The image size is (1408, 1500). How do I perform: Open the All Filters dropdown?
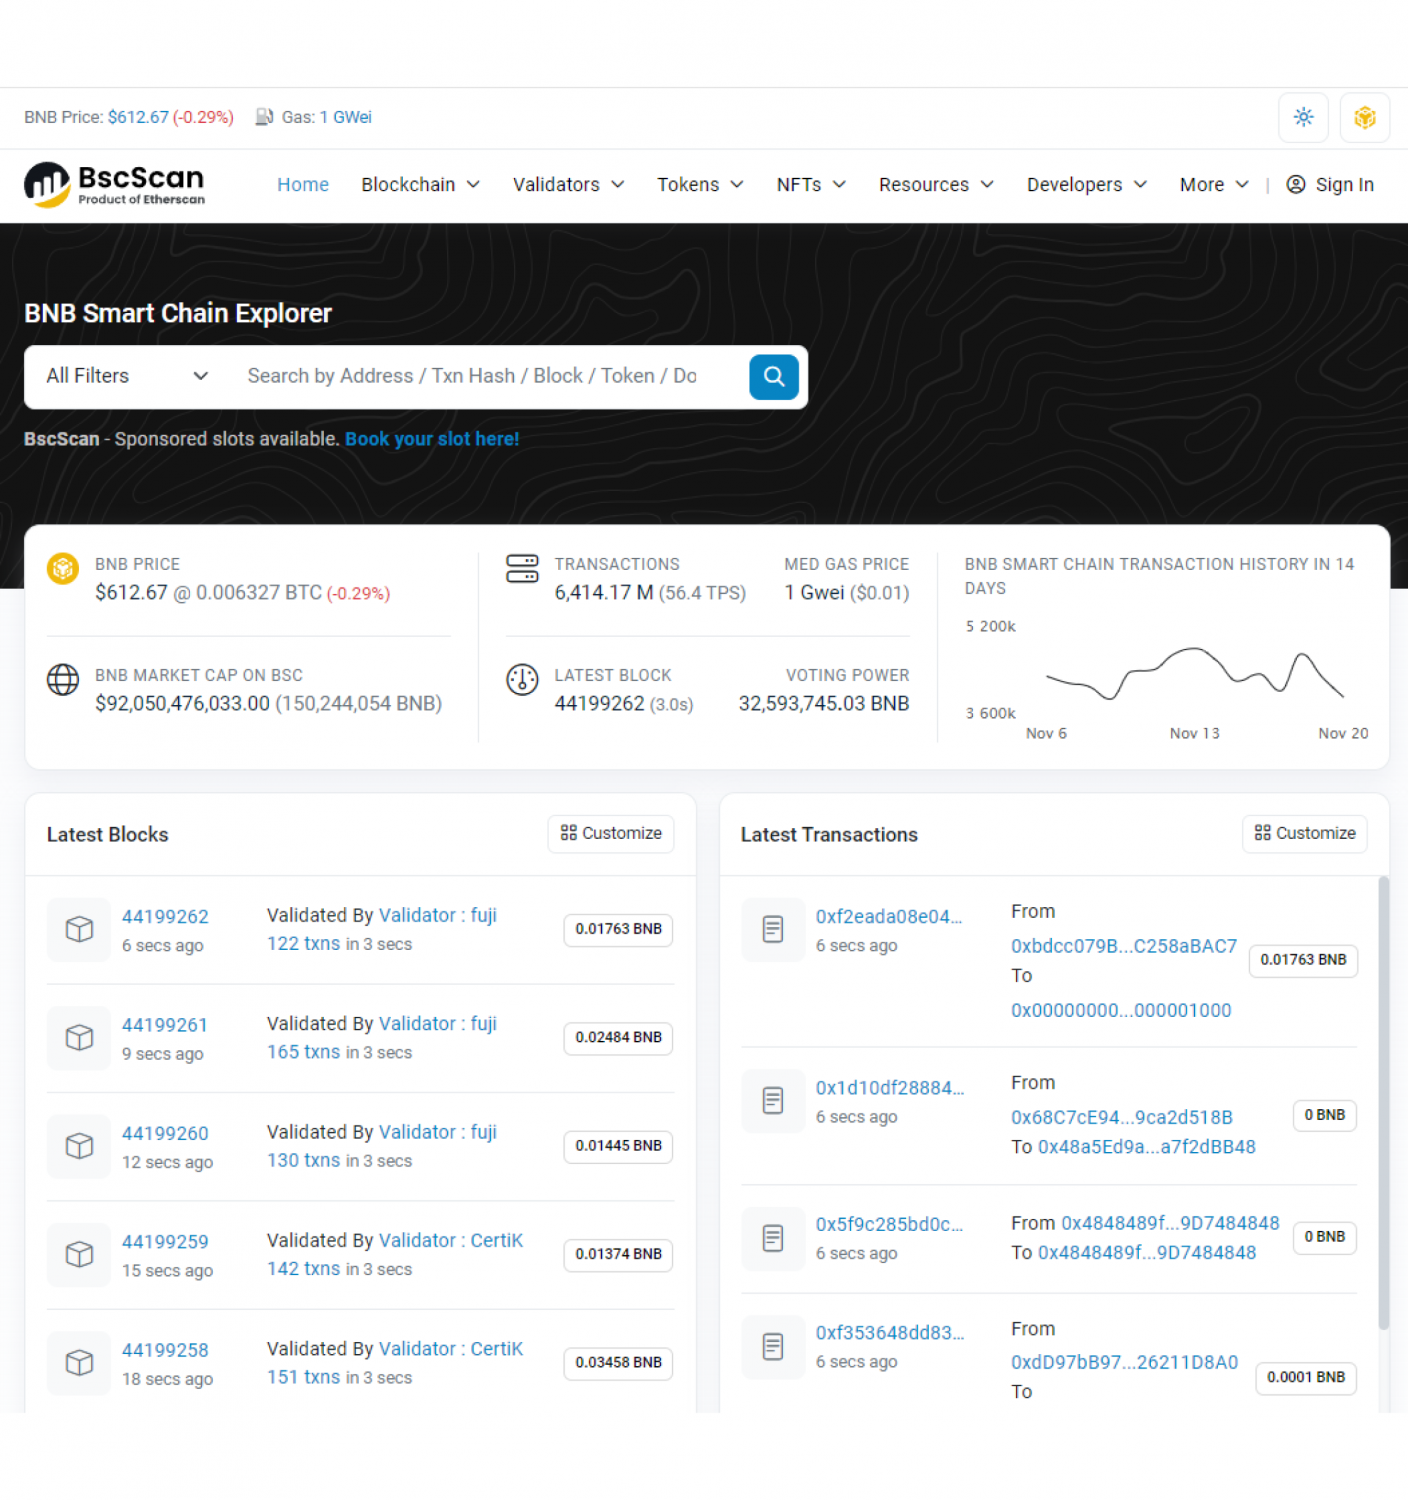pos(128,376)
